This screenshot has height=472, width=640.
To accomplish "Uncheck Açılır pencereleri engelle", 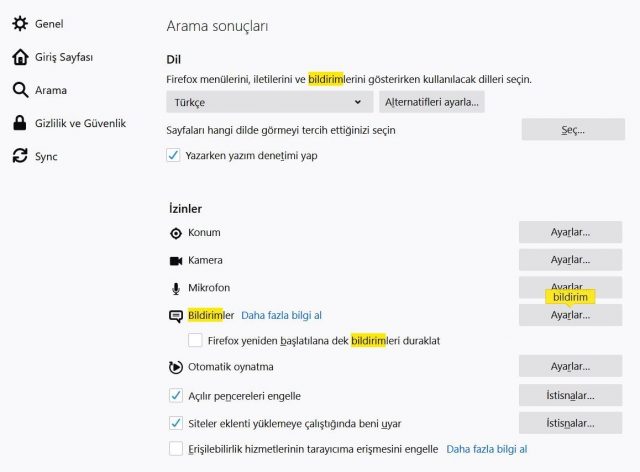I will point(176,395).
